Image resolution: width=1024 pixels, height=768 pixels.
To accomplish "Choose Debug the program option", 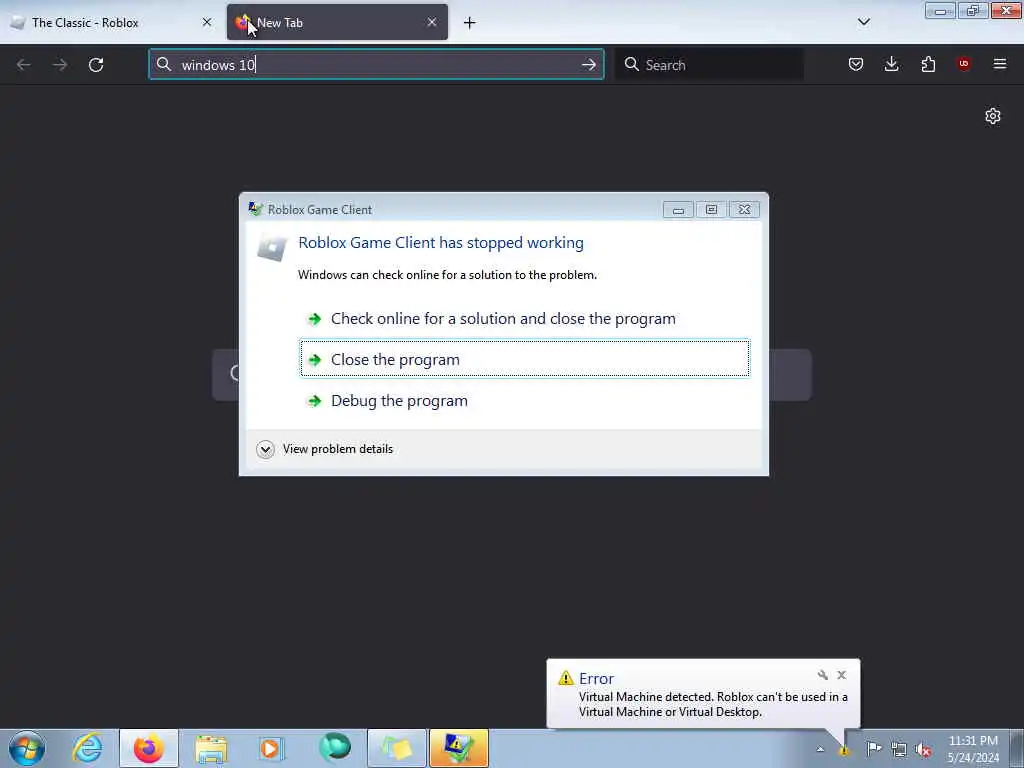I will coord(525,400).
